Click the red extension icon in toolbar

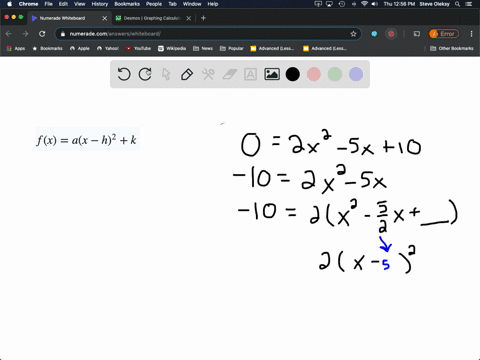391,34
